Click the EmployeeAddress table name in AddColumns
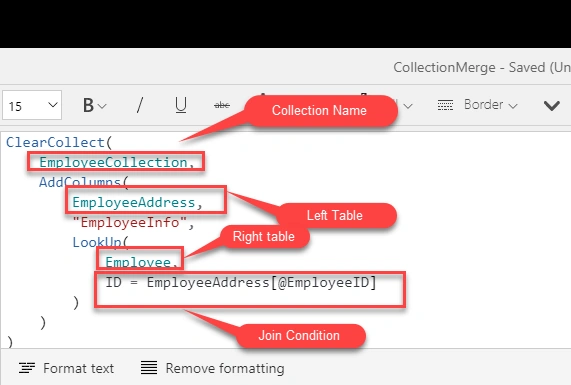 (x=134, y=203)
